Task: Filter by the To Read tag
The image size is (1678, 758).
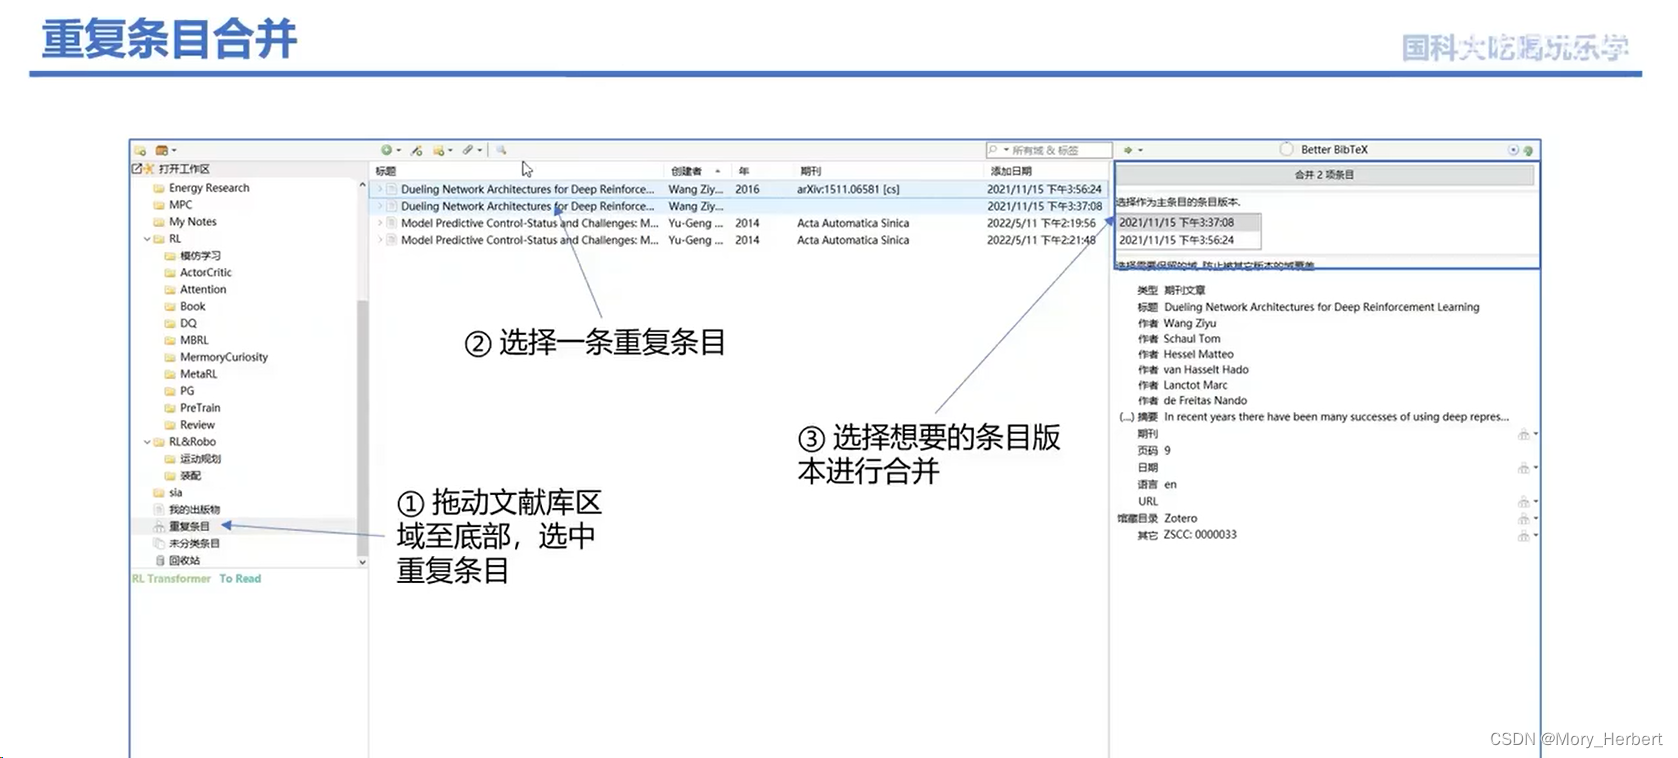Action: [240, 579]
